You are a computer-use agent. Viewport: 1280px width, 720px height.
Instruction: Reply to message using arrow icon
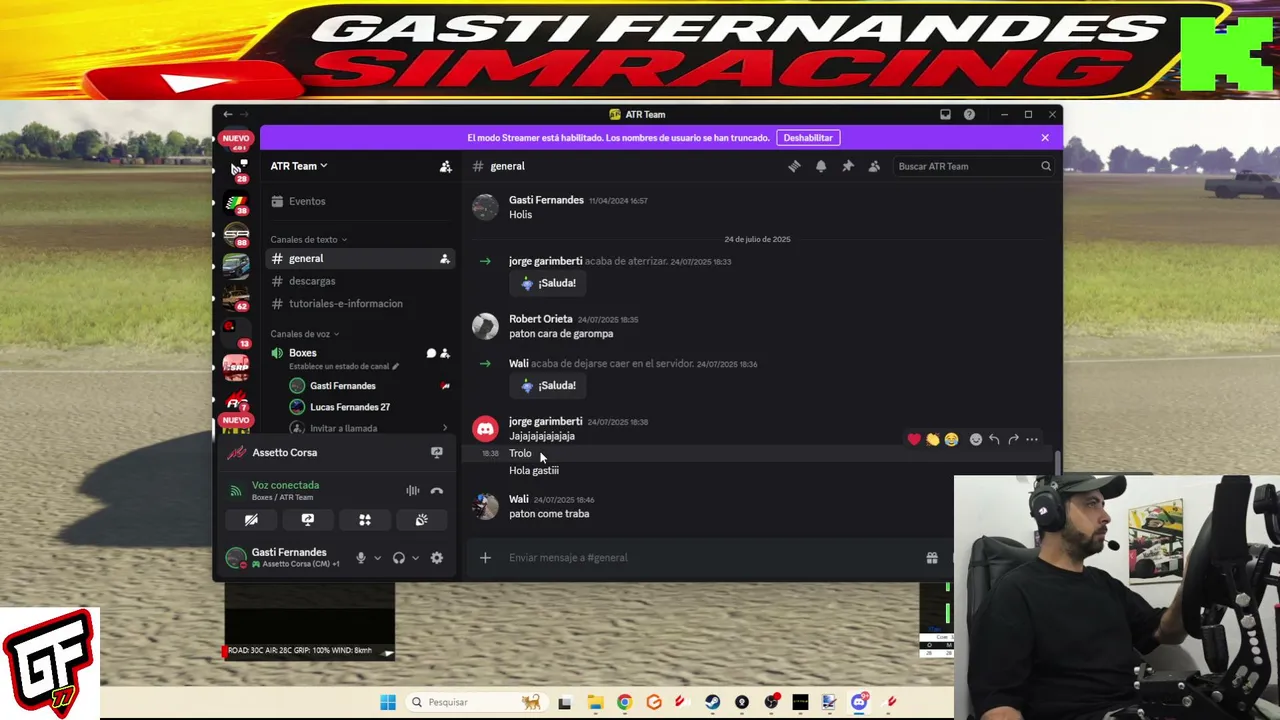pos(994,439)
